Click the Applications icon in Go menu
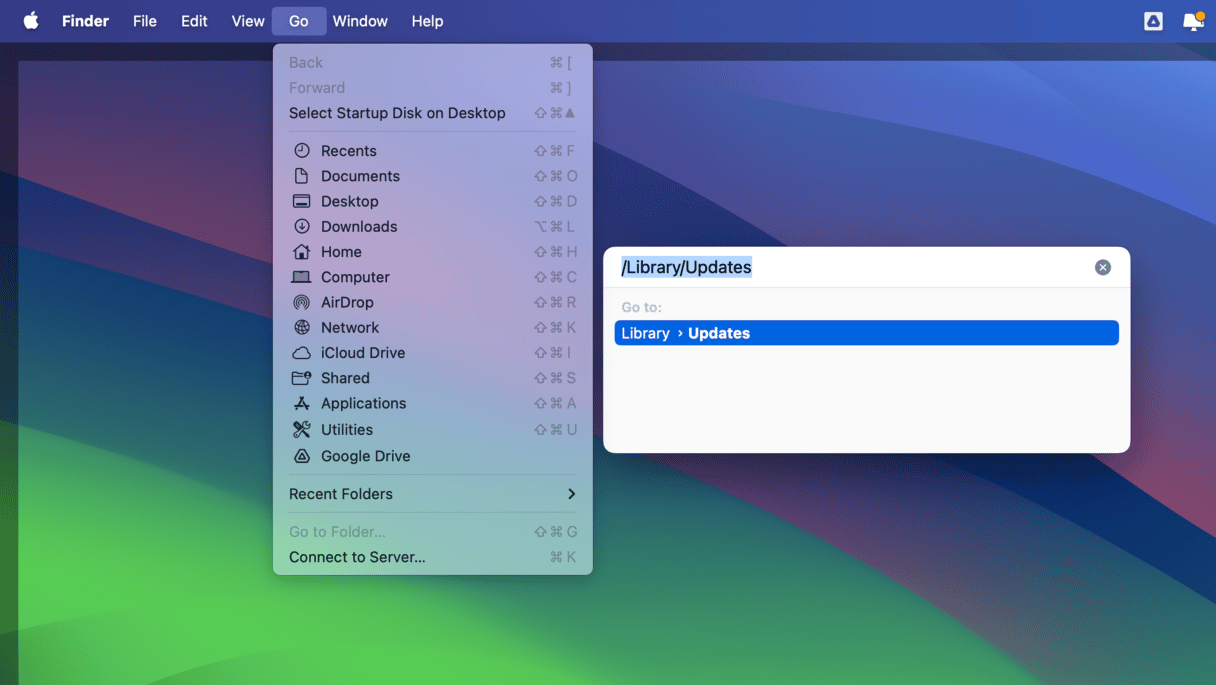This screenshot has width=1216, height=685. coord(301,403)
